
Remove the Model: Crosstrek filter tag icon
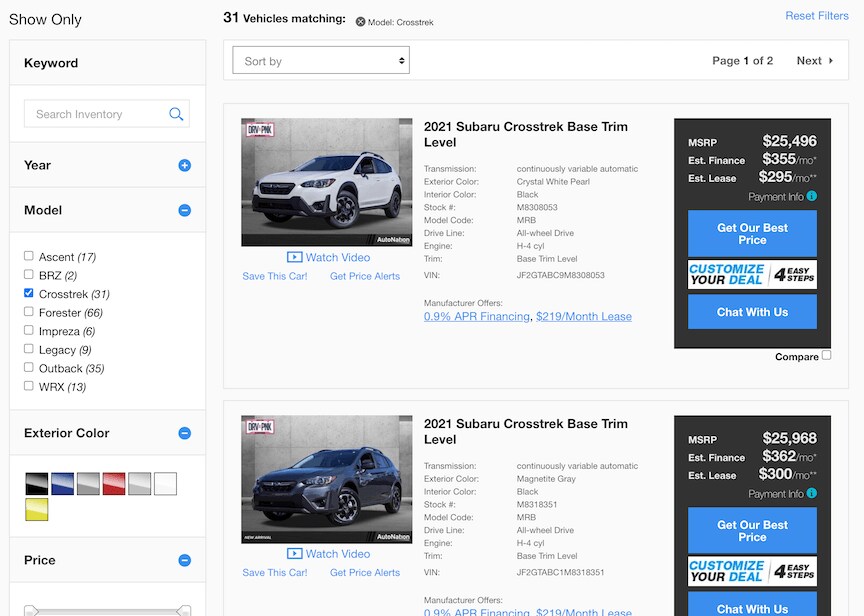point(360,22)
